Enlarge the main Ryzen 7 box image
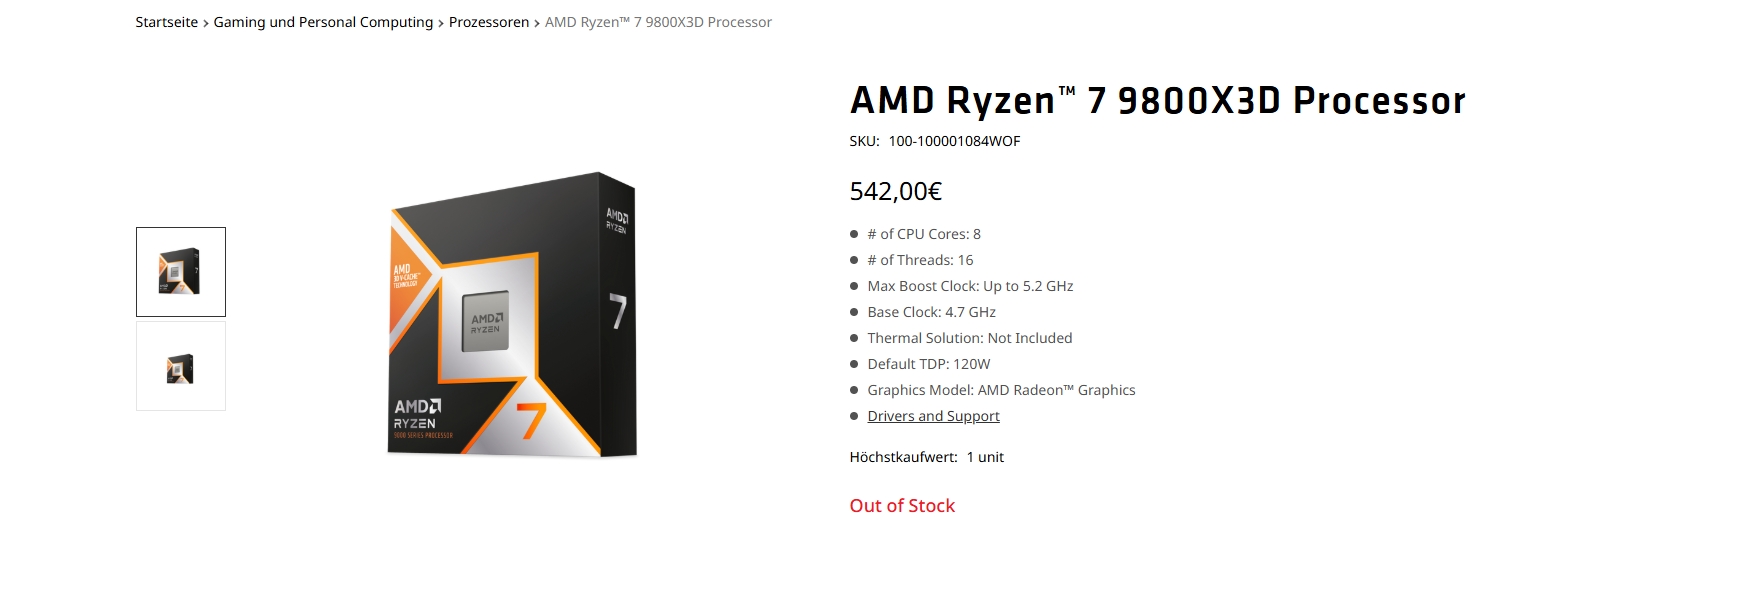Image resolution: width=1754 pixels, height=610 pixels. (x=512, y=315)
